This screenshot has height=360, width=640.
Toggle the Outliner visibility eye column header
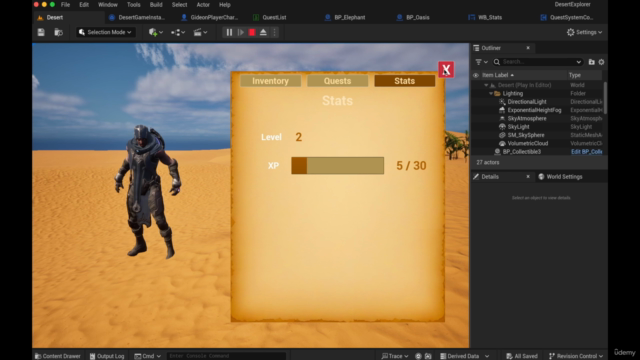coord(476,75)
